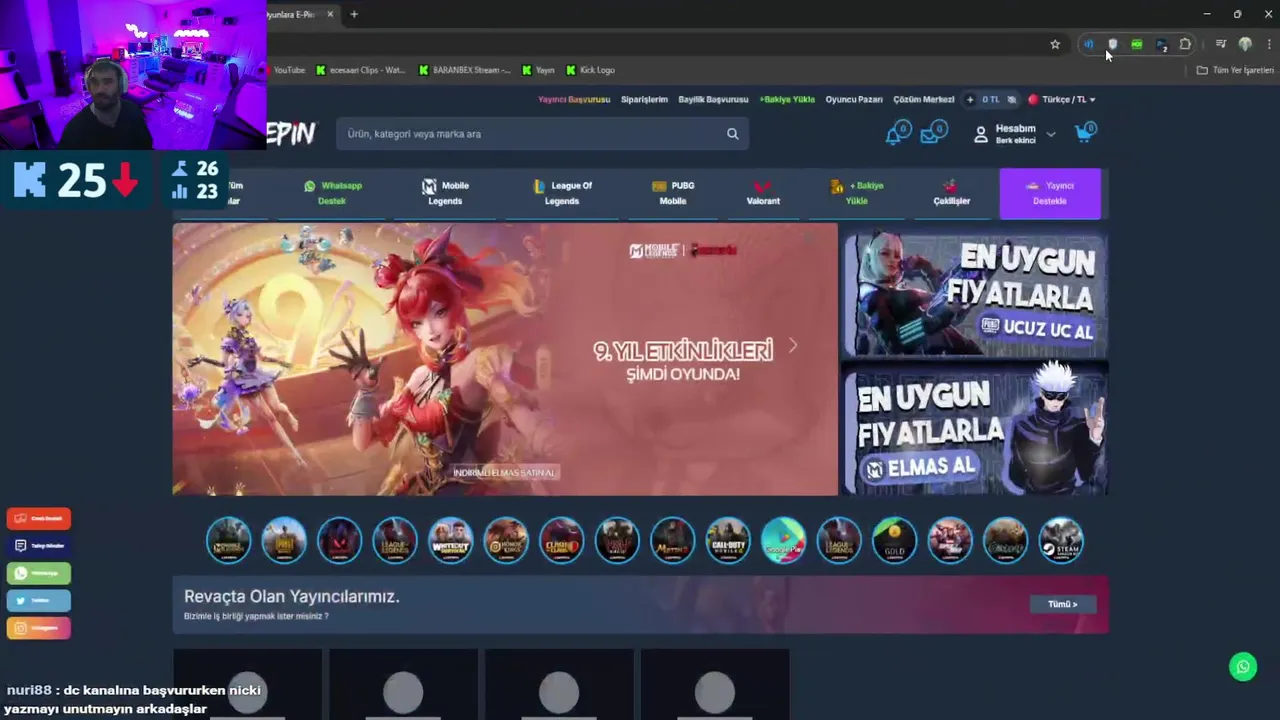Open the ecesaan Clips bookmark
This screenshot has width=1280, height=720.
tap(361, 70)
